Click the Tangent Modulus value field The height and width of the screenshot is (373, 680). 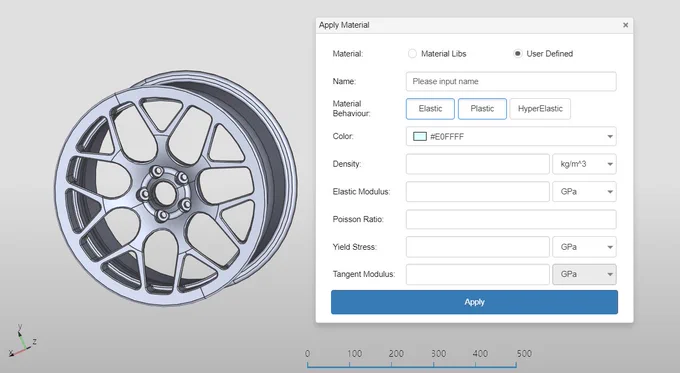[477, 275]
